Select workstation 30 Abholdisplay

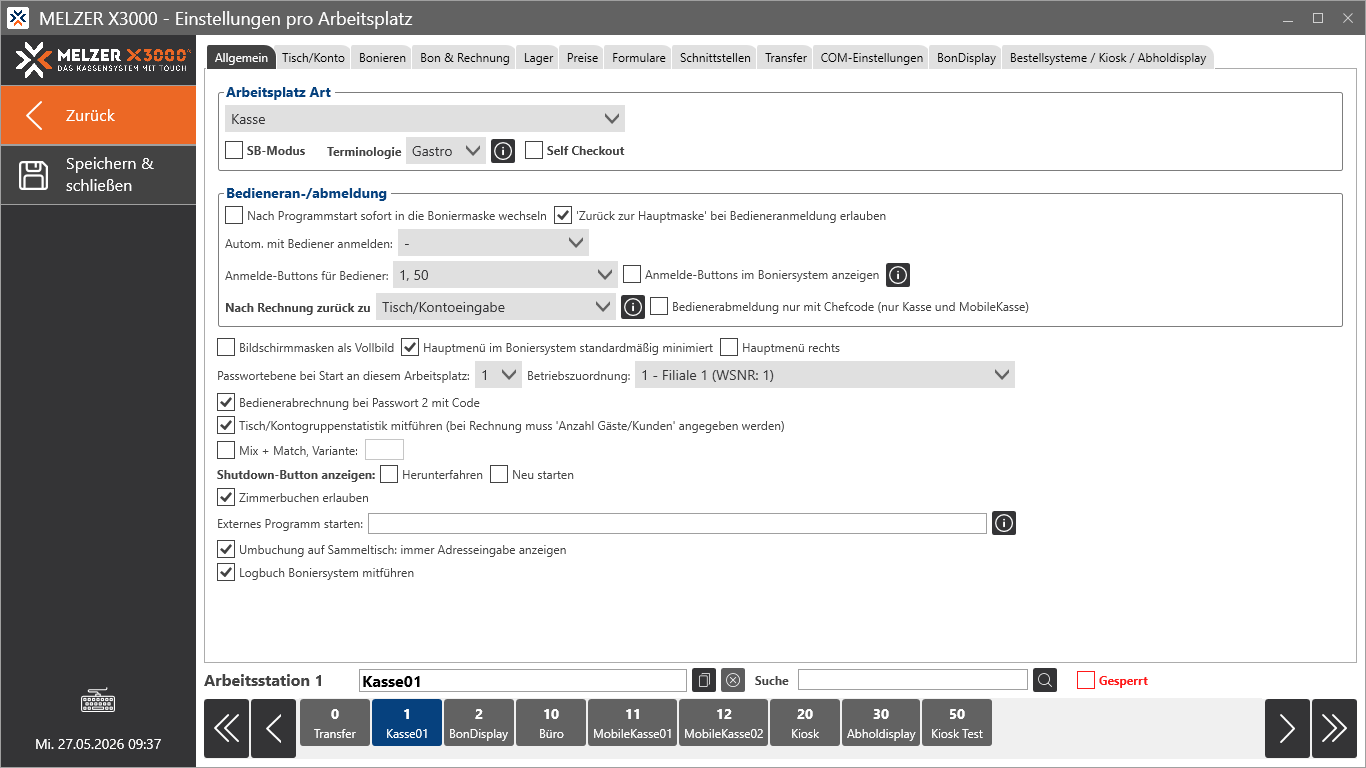(x=881, y=723)
